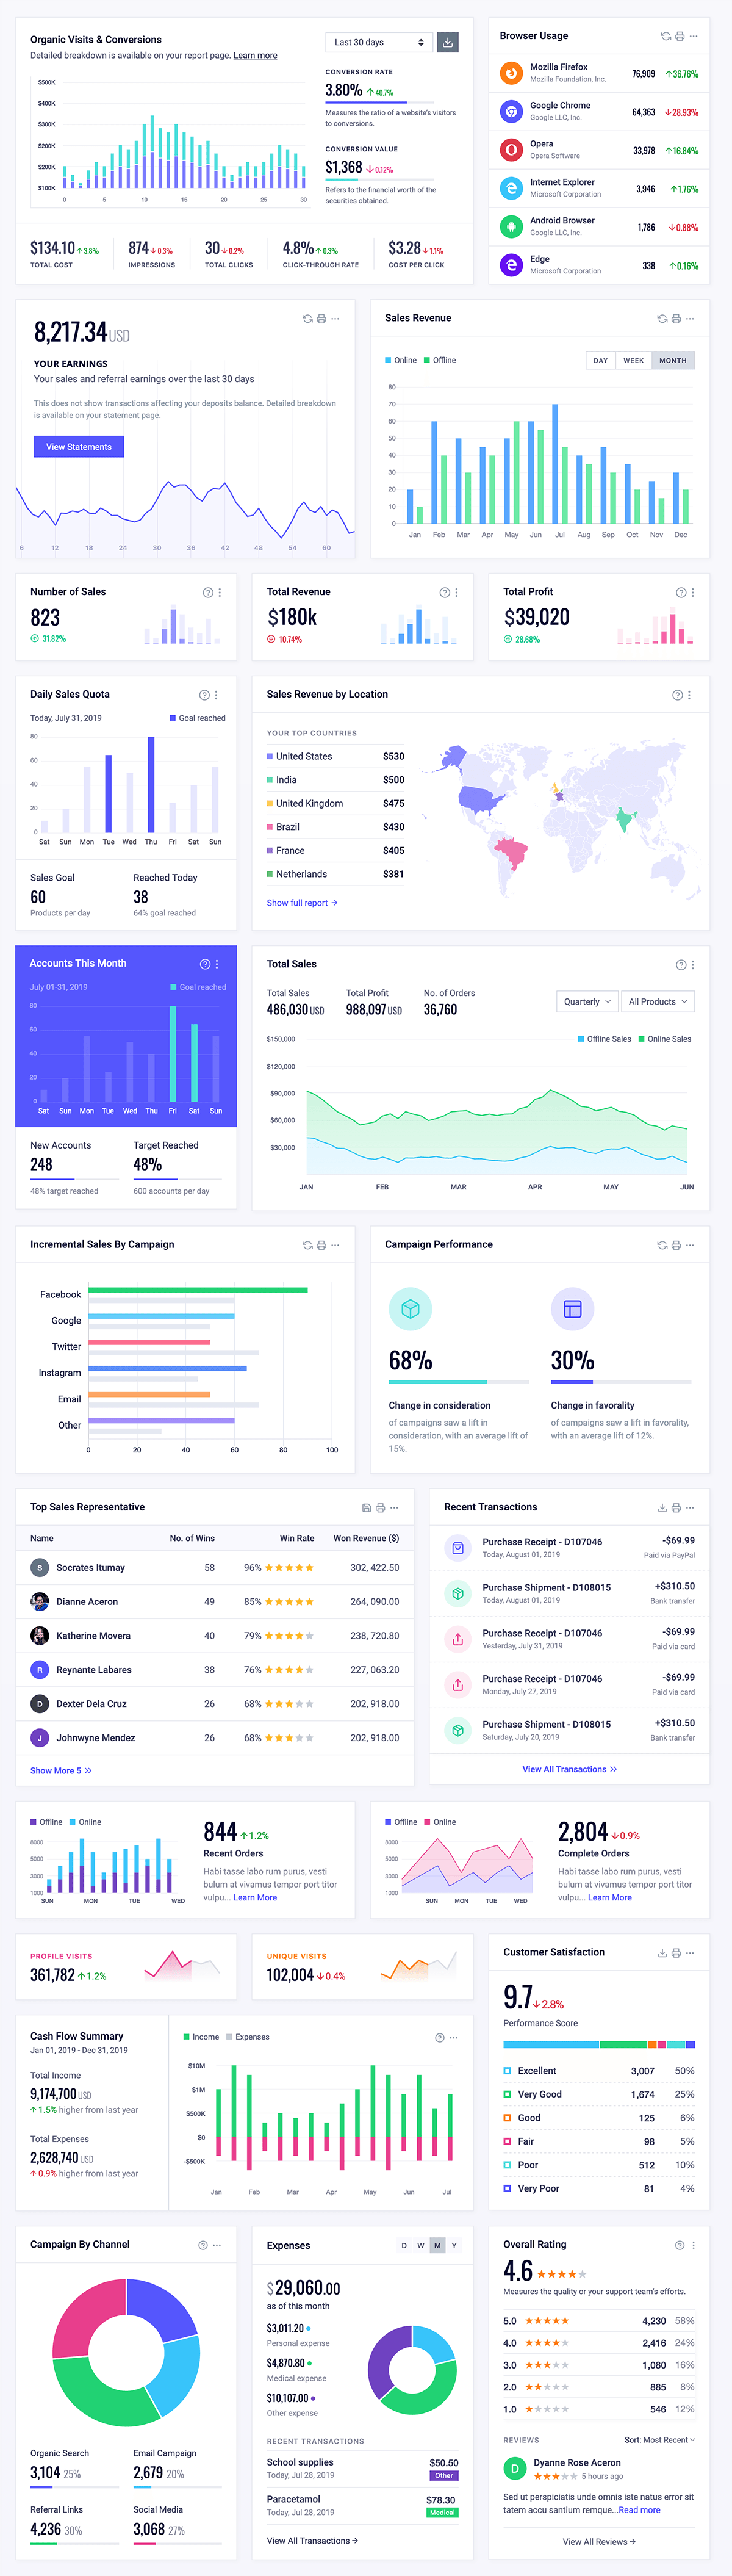Click the download icon beside Last 30 days
The width and height of the screenshot is (732, 2576).
click(x=448, y=42)
